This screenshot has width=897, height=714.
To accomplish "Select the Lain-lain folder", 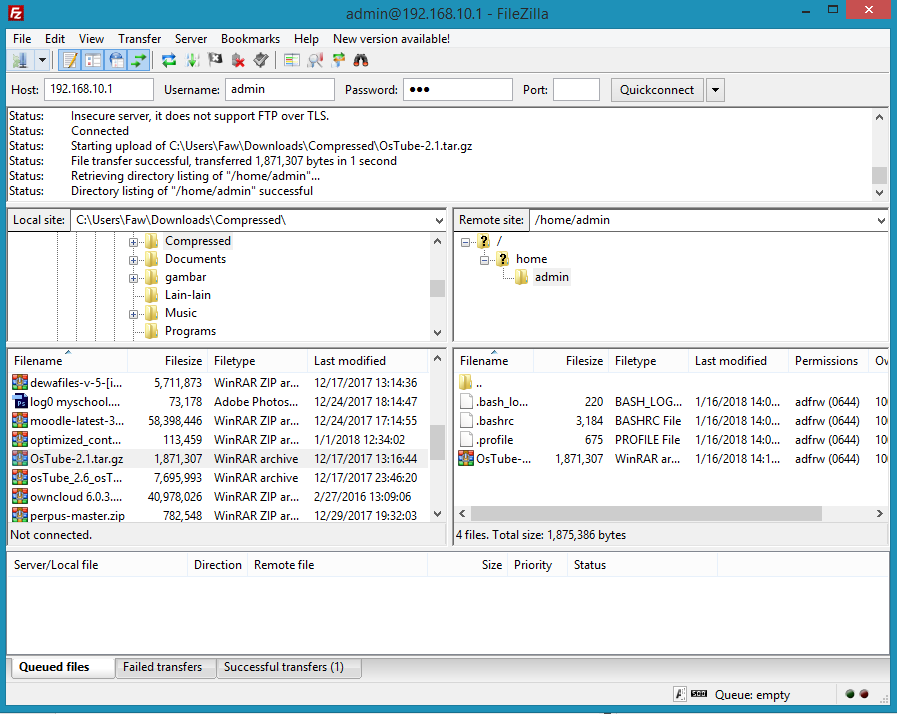I will 188,295.
